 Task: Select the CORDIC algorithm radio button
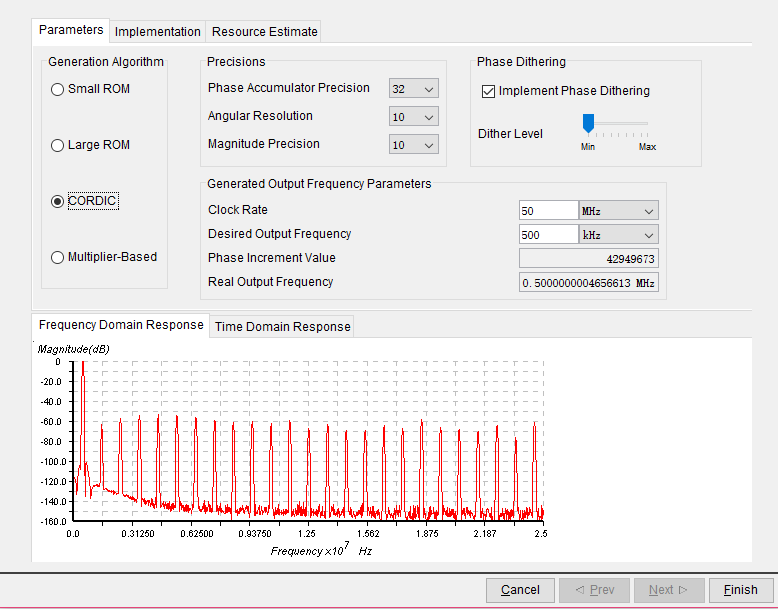coord(58,201)
